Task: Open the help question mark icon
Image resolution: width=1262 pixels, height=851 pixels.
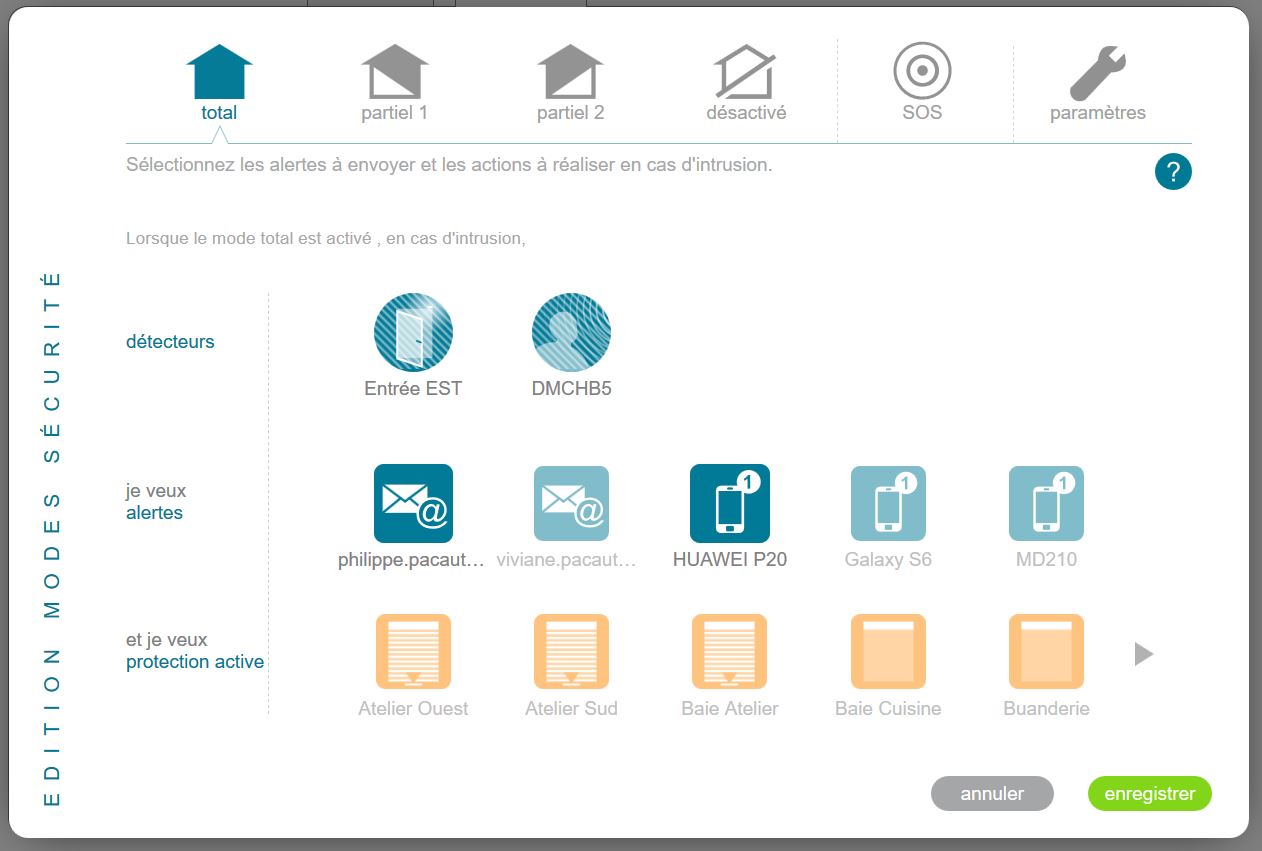Action: (x=1173, y=172)
